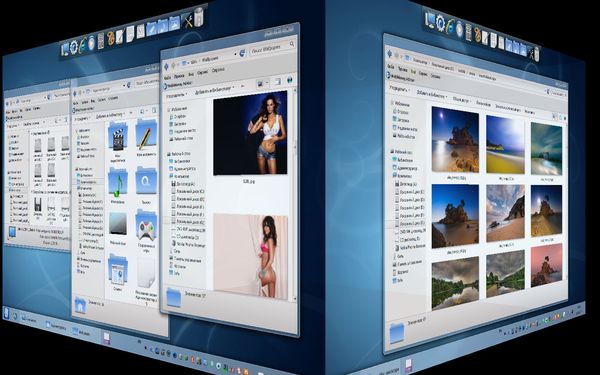
Task: Open the computer monitor icon in right-face dock
Action: click(430, 19)
